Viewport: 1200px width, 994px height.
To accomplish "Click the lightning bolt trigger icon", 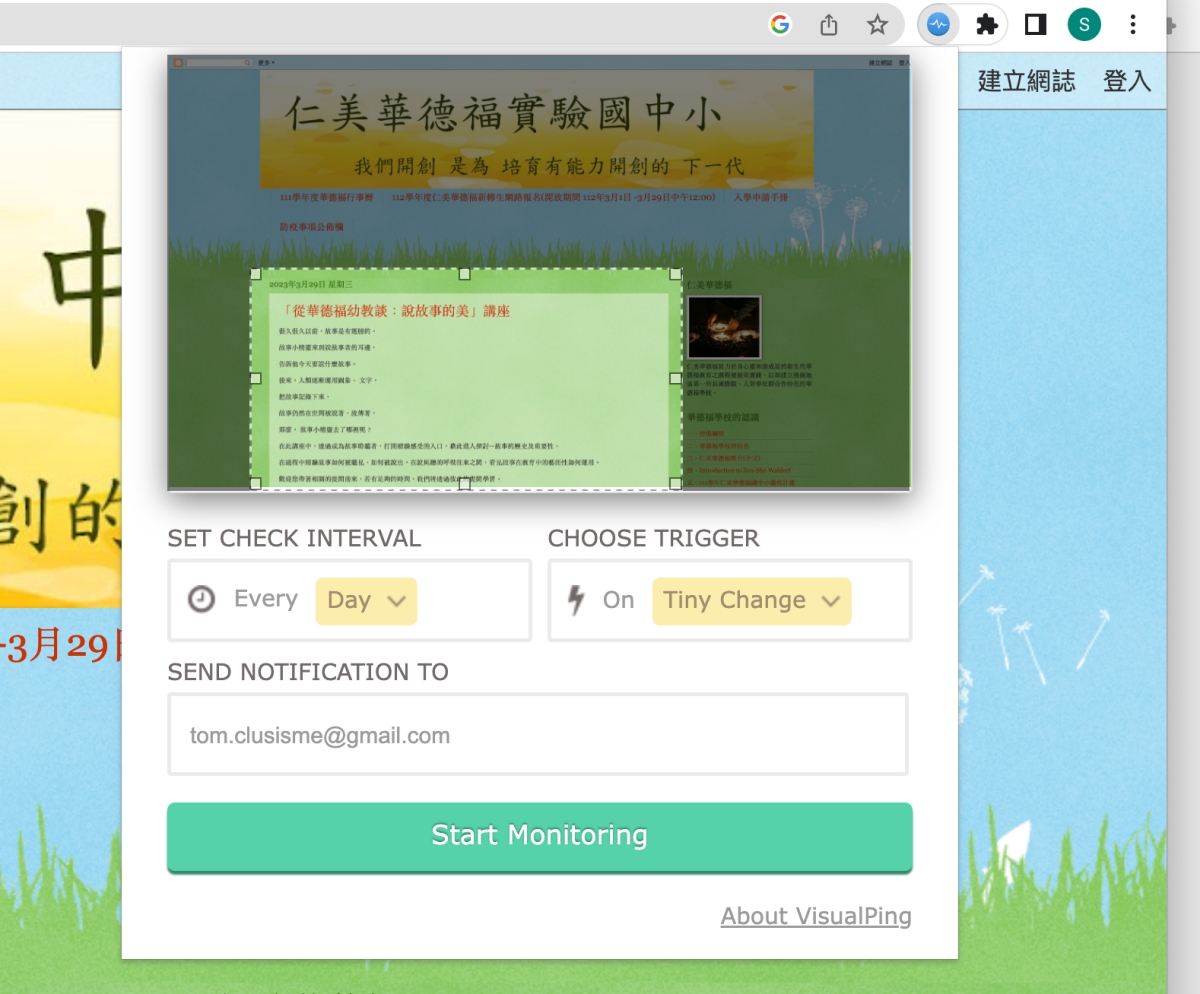I will 576,600.
